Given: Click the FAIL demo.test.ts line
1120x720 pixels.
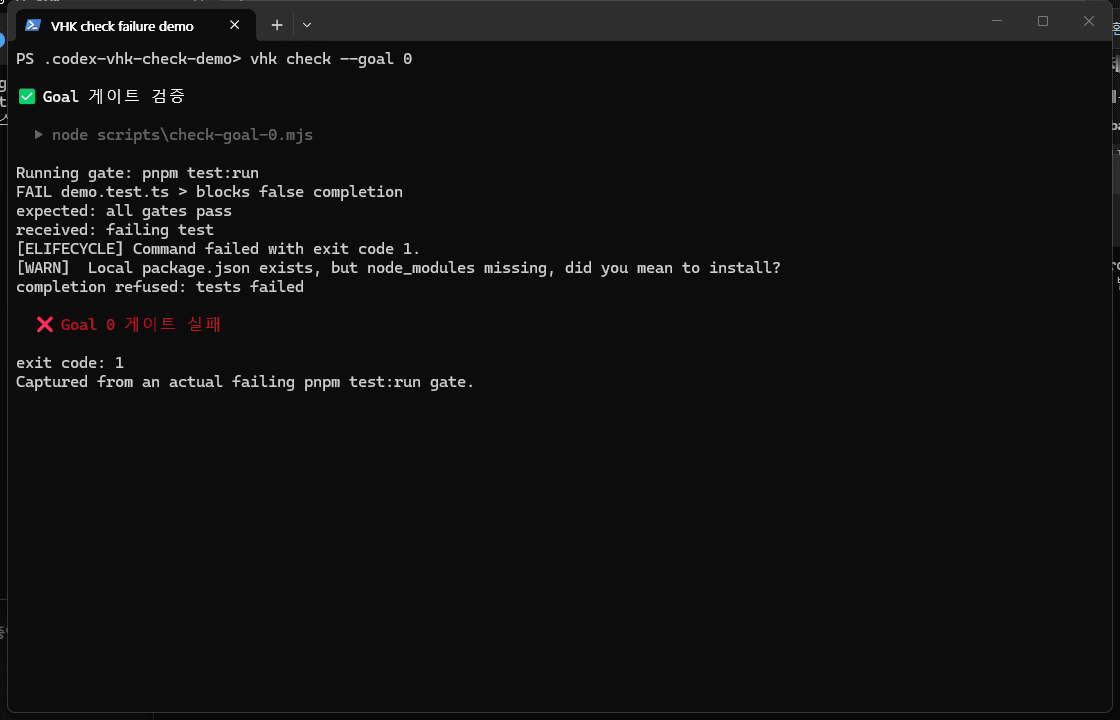Looking at the screenshot, I should pyautogui.click(x=209, y=192).
